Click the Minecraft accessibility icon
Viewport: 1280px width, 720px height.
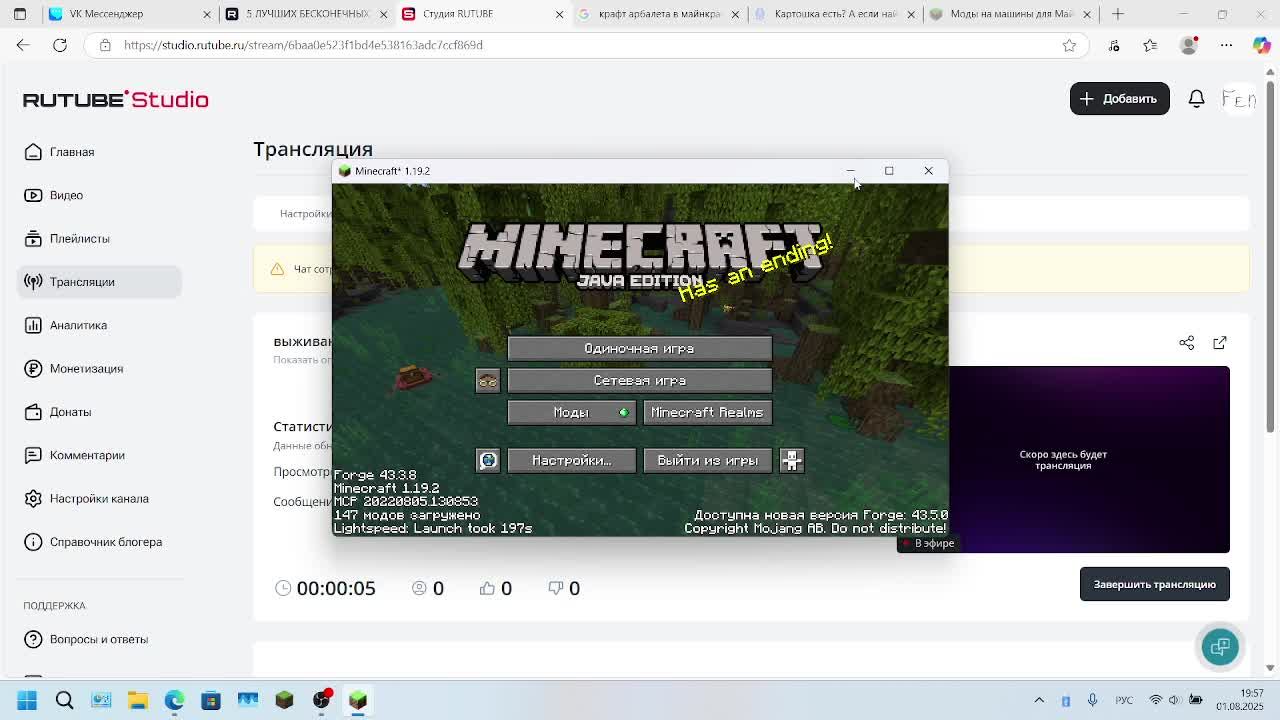click(x=791, y=460)
